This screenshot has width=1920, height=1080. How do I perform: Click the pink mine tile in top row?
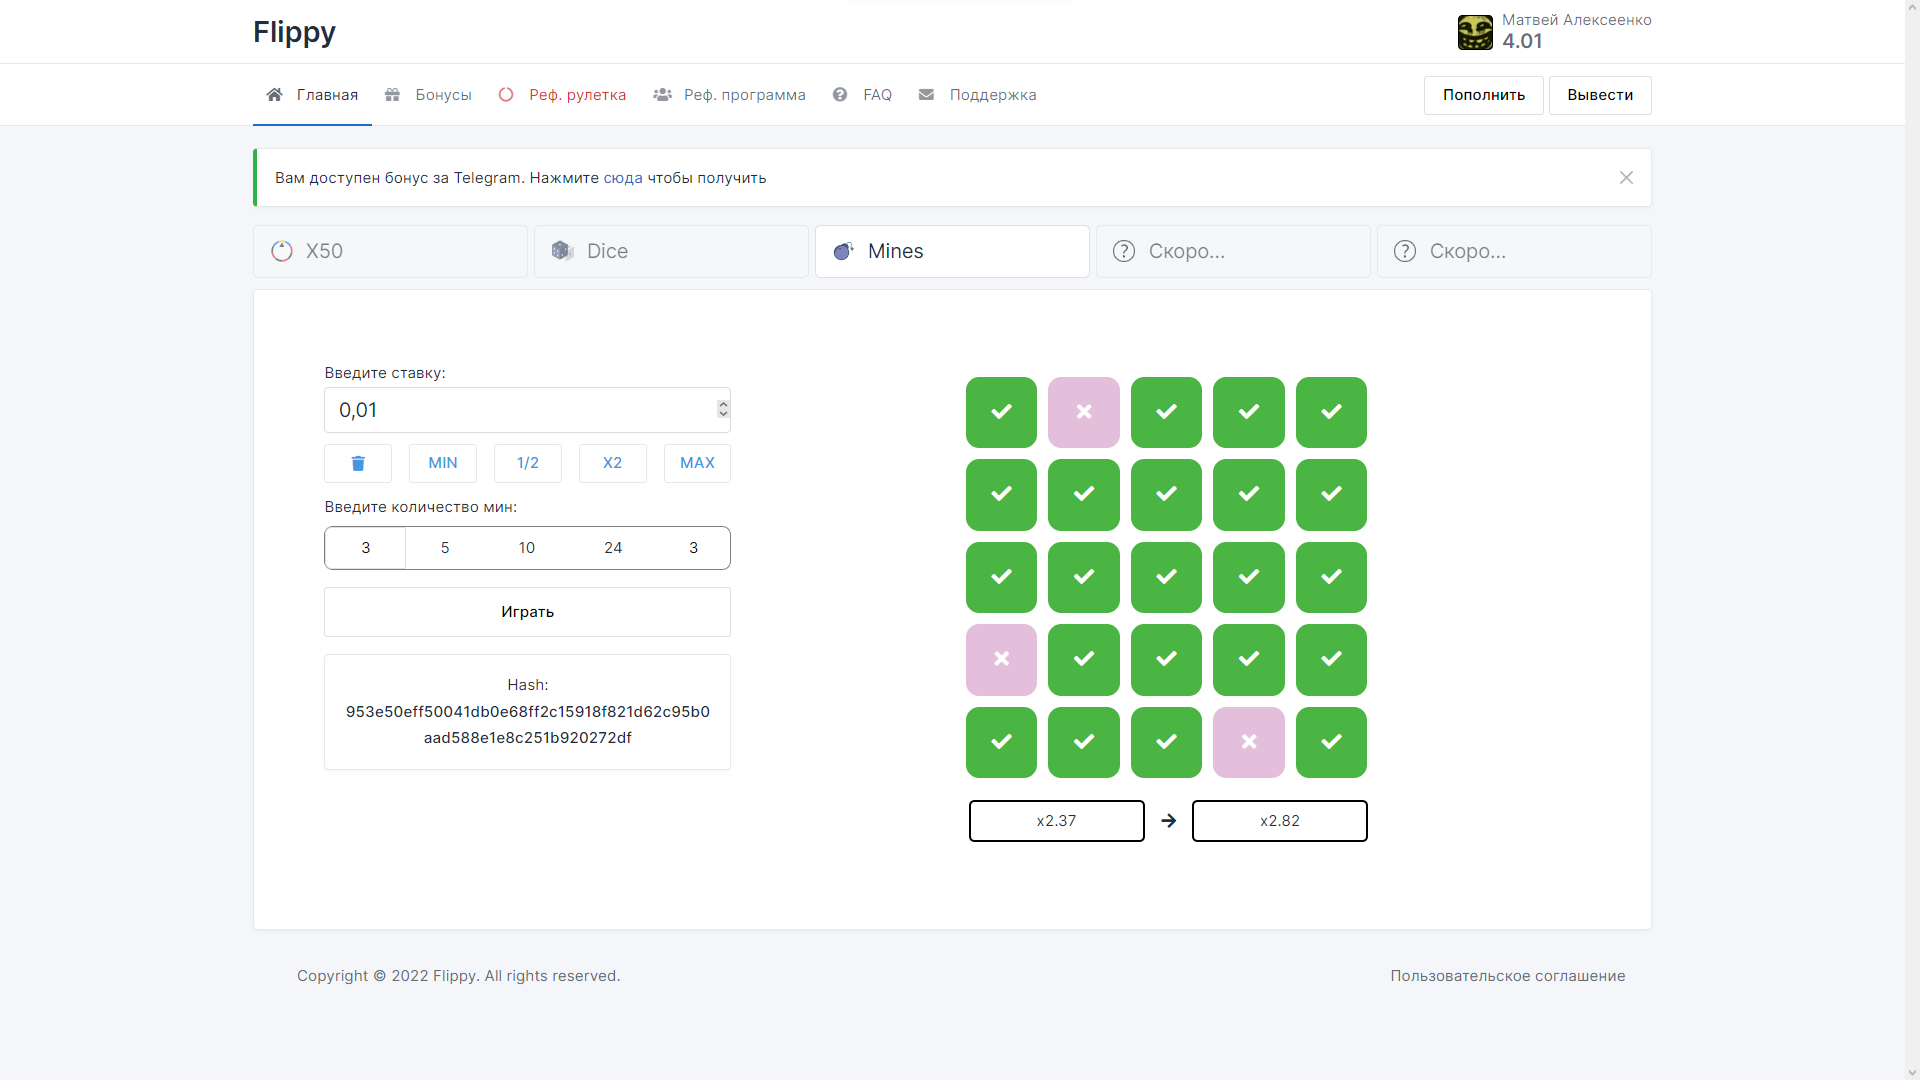point(1083,412)
